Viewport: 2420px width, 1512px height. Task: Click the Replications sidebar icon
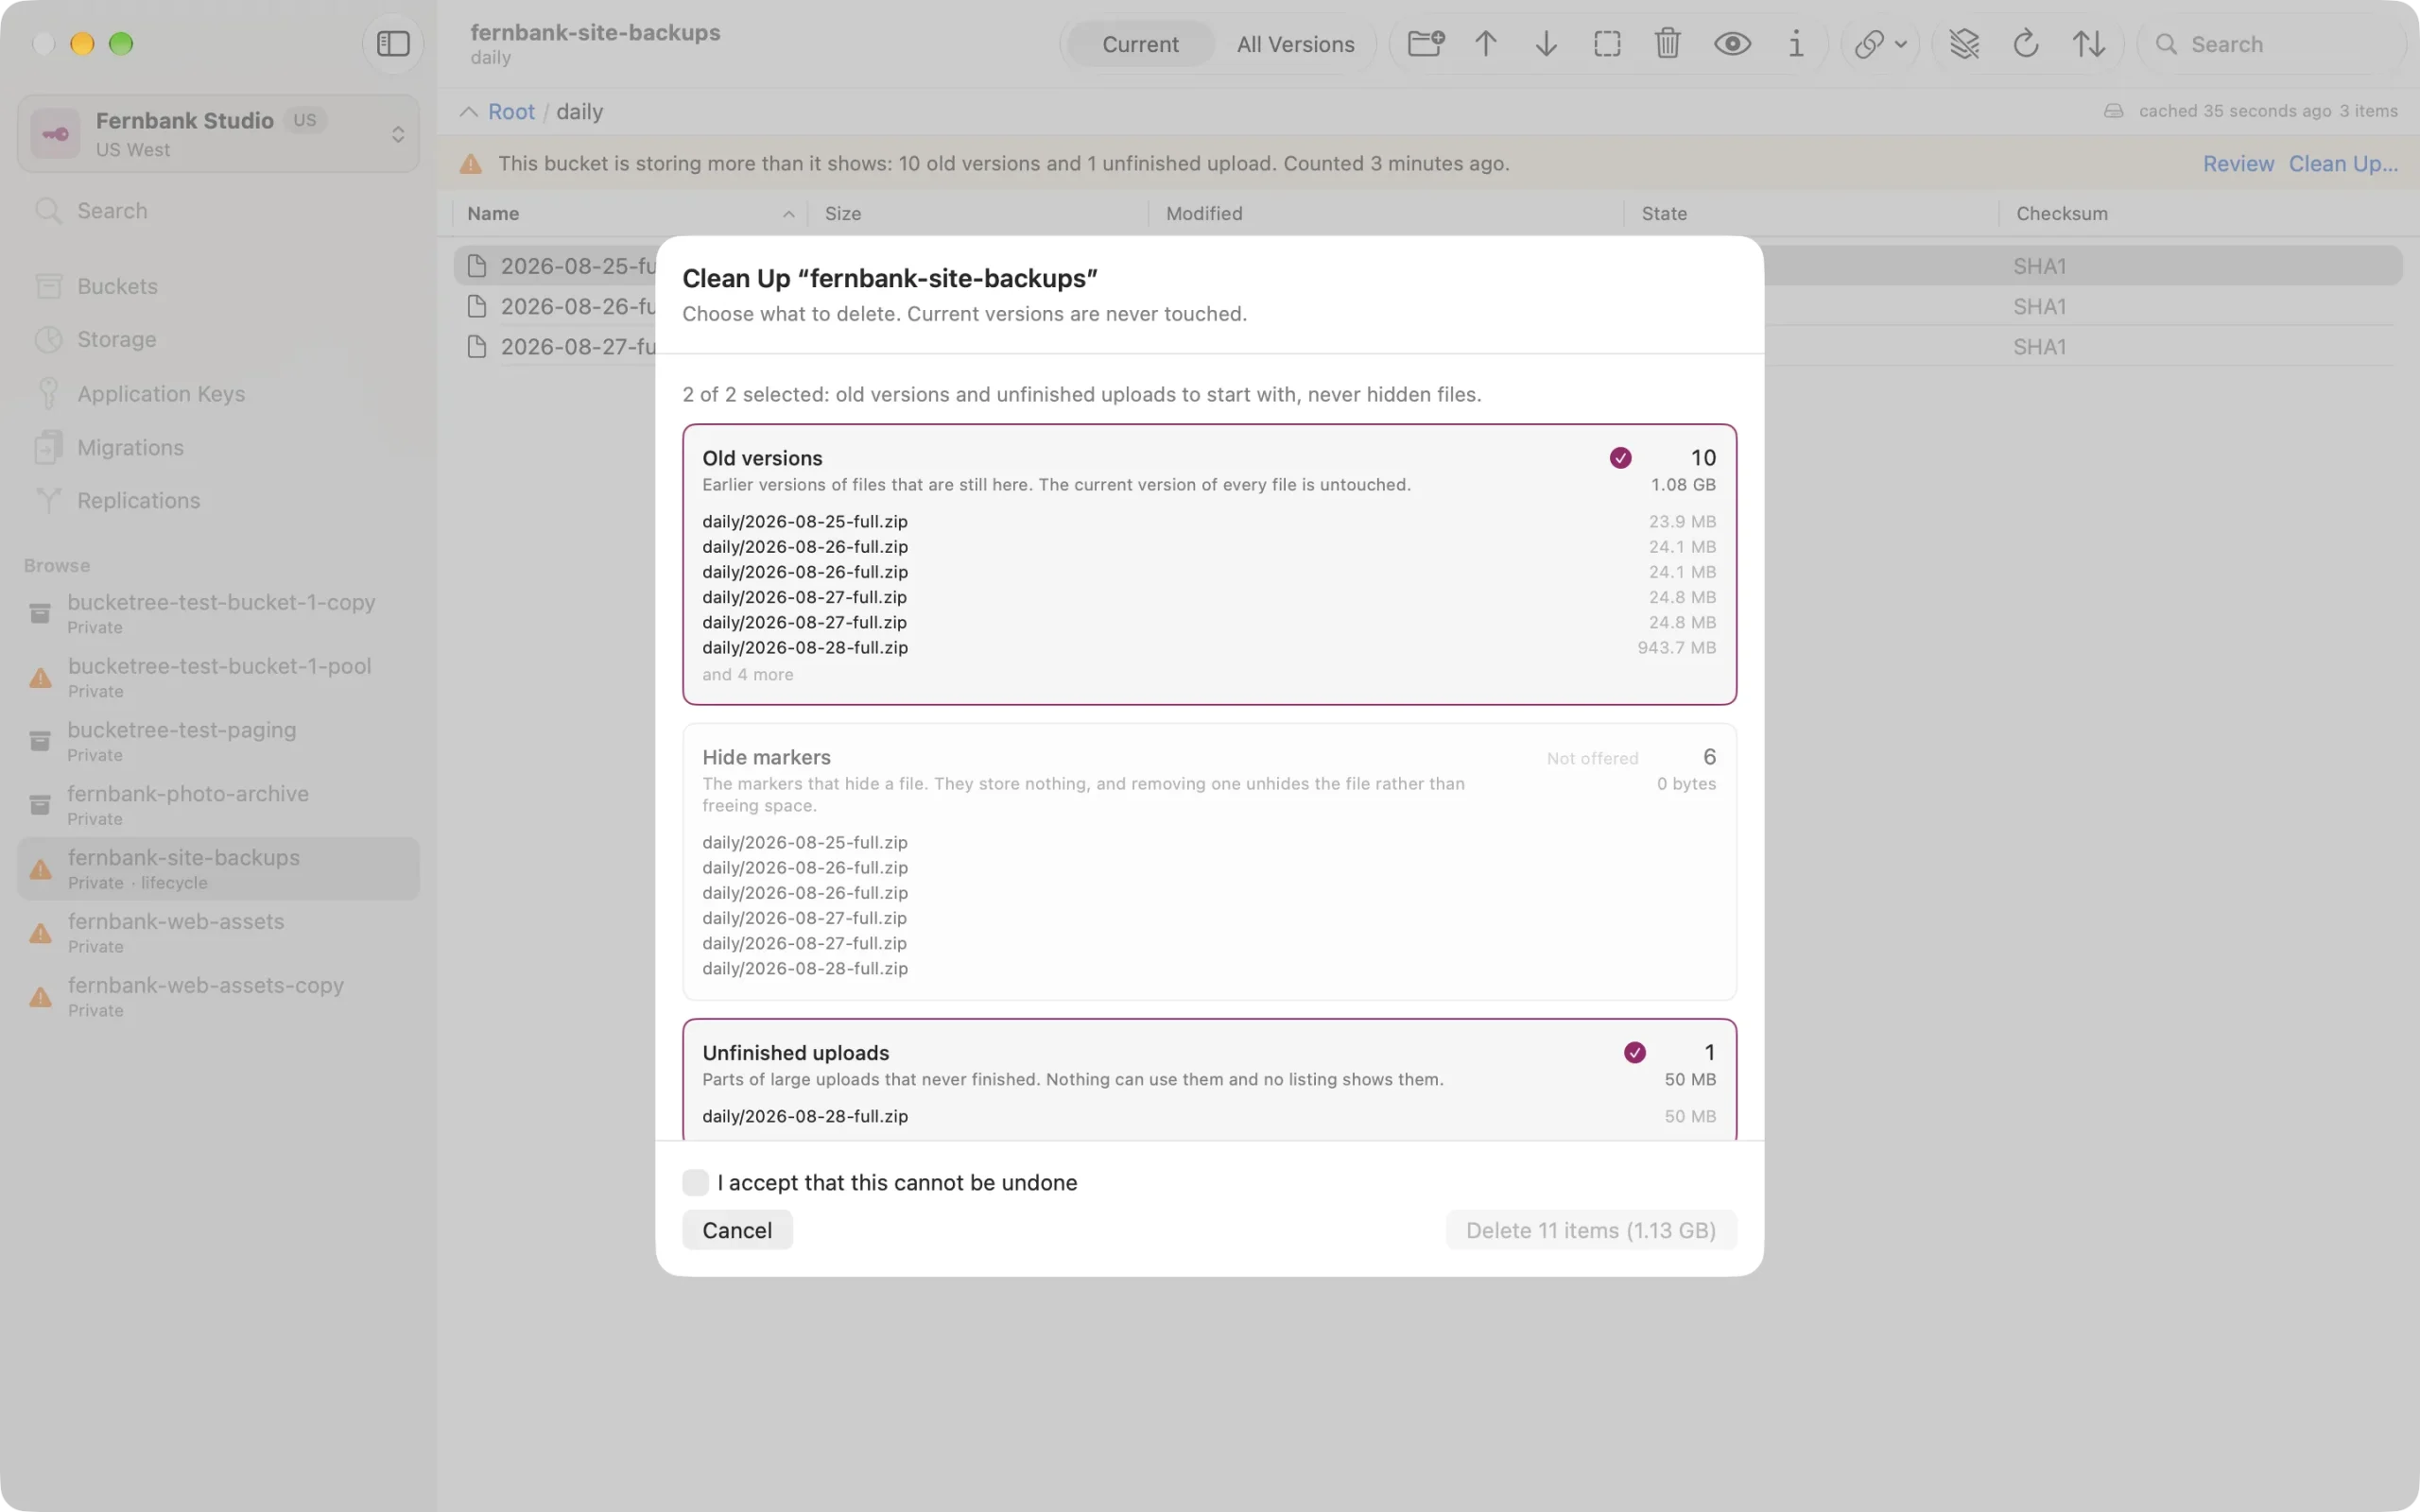click(48, 501)
